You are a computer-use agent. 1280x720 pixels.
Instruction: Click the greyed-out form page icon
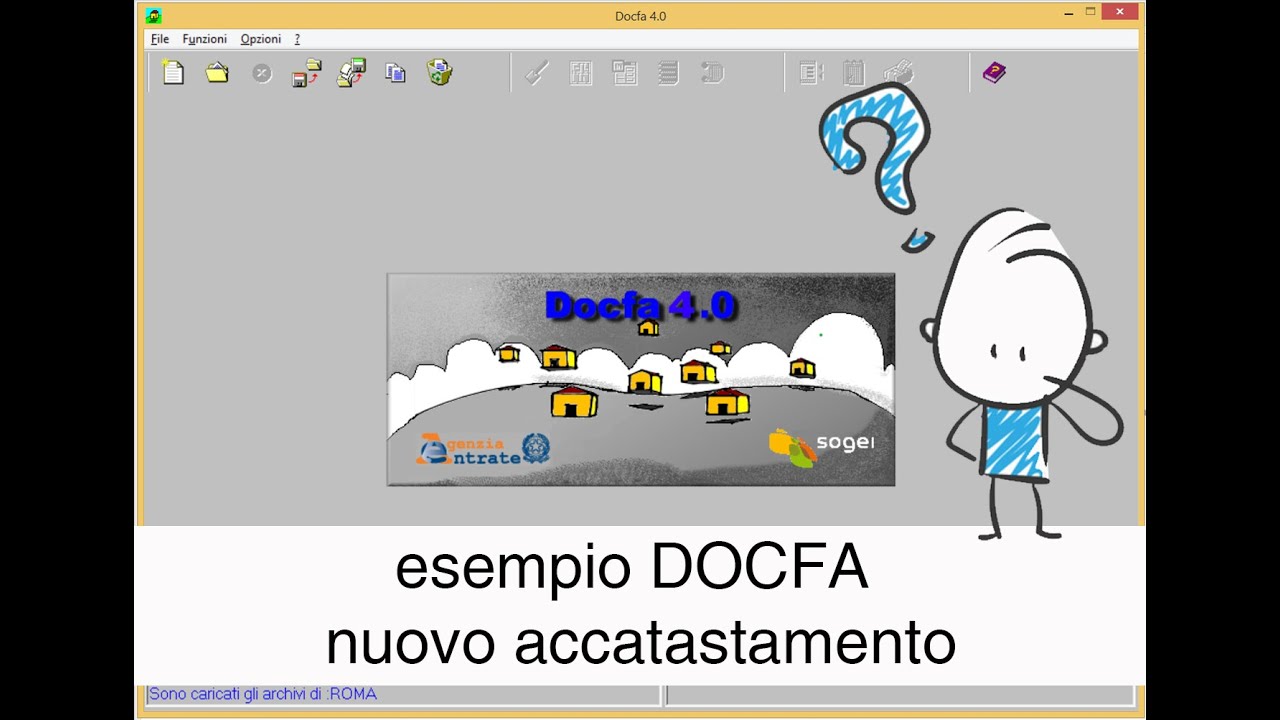[811, 73]
